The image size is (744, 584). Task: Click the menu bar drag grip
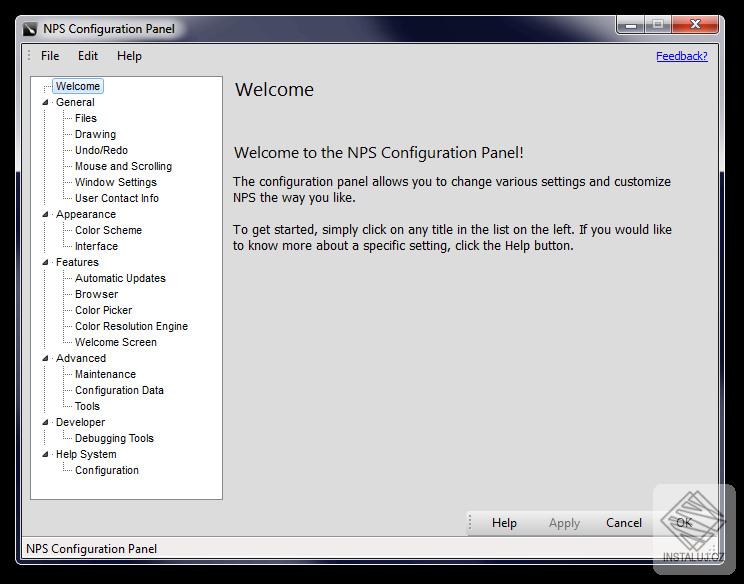[29, 56]
